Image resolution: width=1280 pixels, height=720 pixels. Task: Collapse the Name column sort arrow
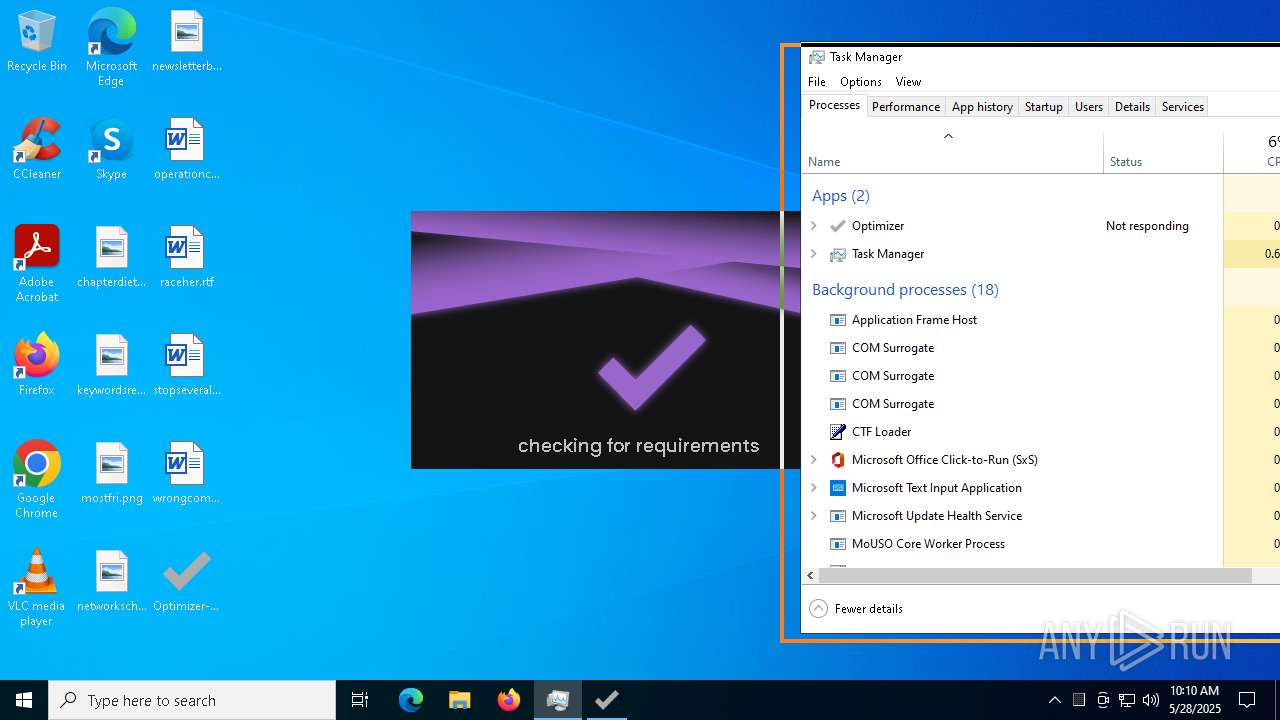click(948, 136)
